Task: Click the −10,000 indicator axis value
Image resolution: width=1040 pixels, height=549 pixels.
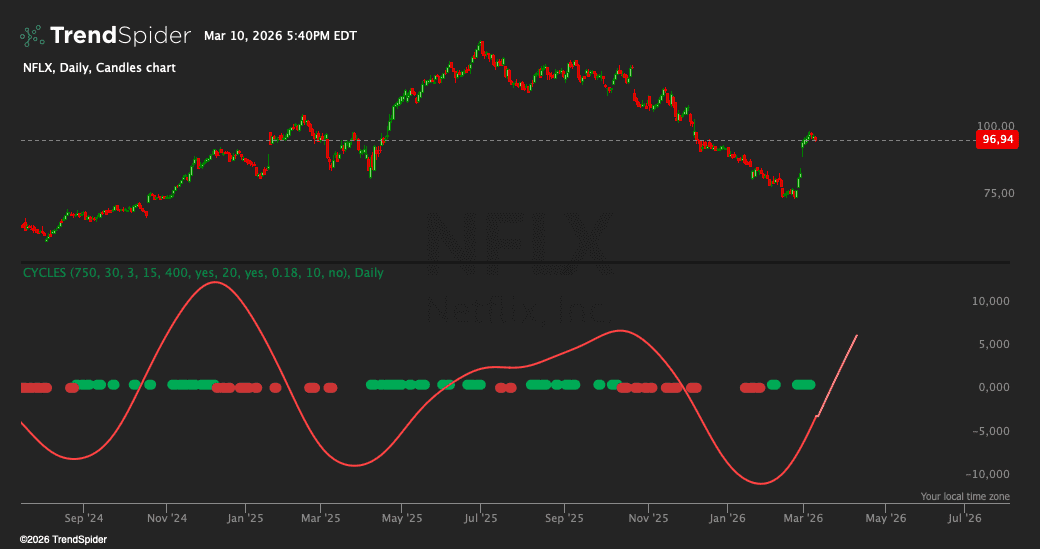Action: [988, 474]
